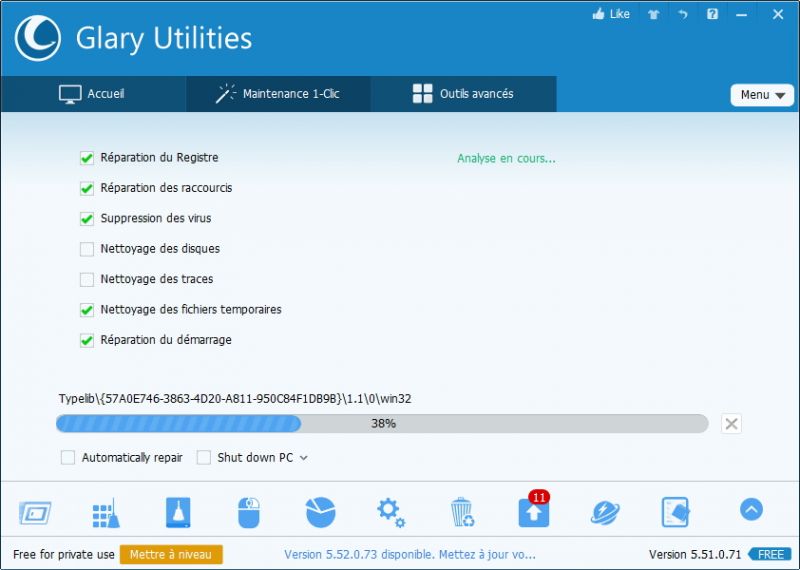Open the Version 5.52.0.73 disponible link
Image resolution: width=800 pixels, height=570 pixels.
pos(410,555)
